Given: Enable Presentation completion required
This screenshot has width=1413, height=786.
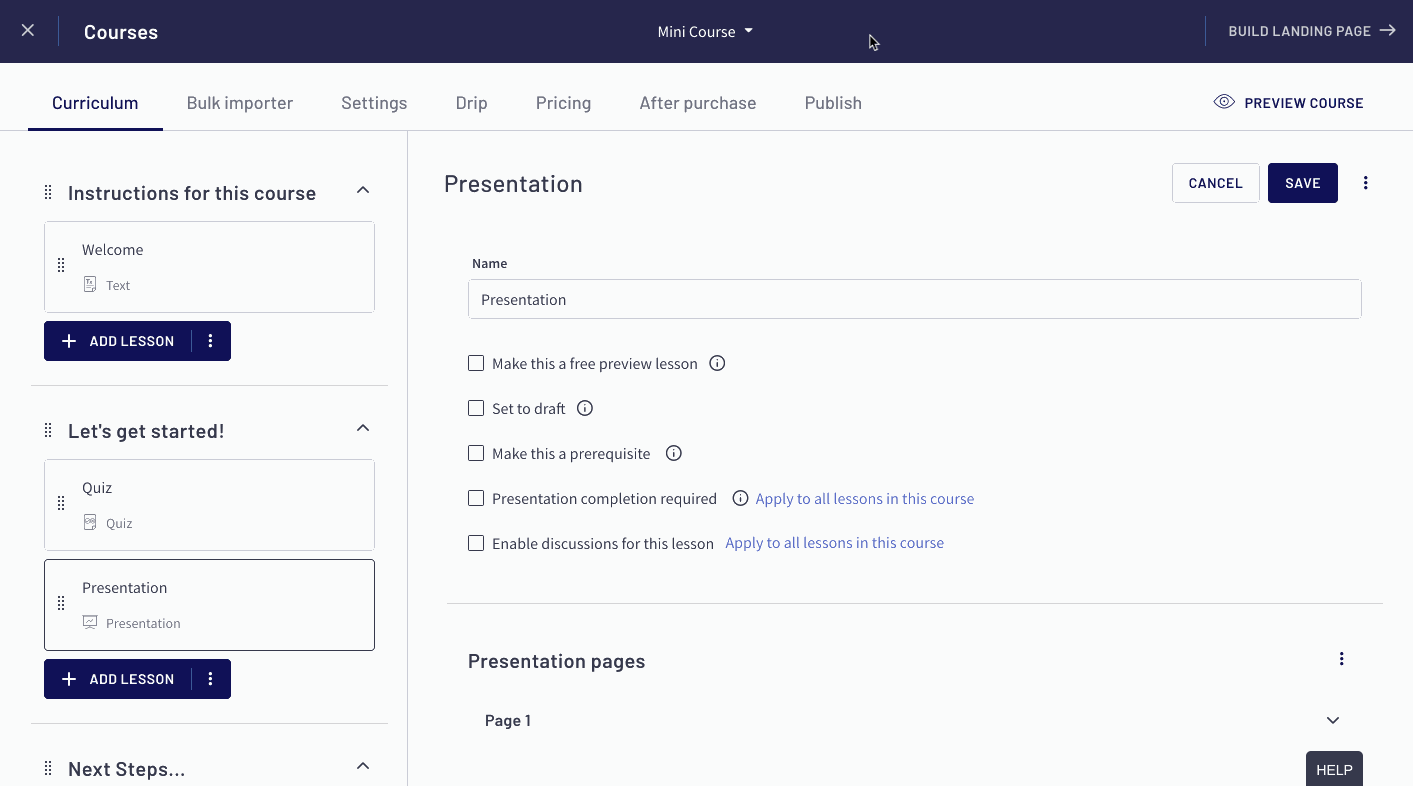Looking at the screenshot, I should 476,498.
